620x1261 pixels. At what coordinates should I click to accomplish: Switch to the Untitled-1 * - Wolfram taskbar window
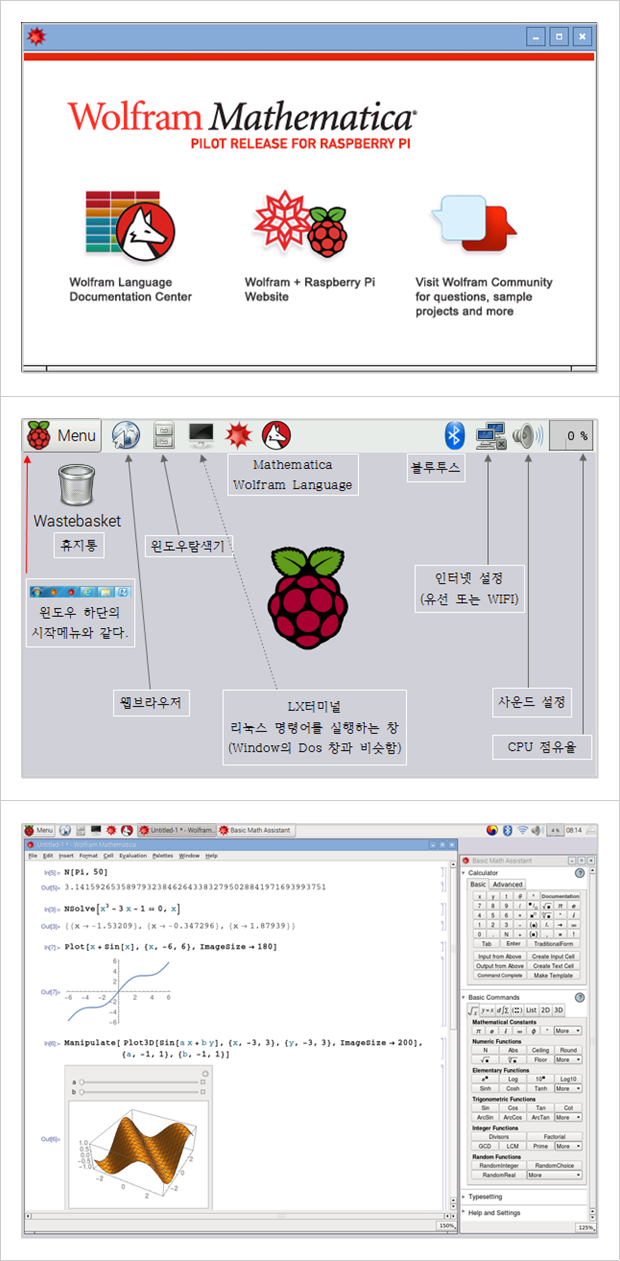(176, 830)
